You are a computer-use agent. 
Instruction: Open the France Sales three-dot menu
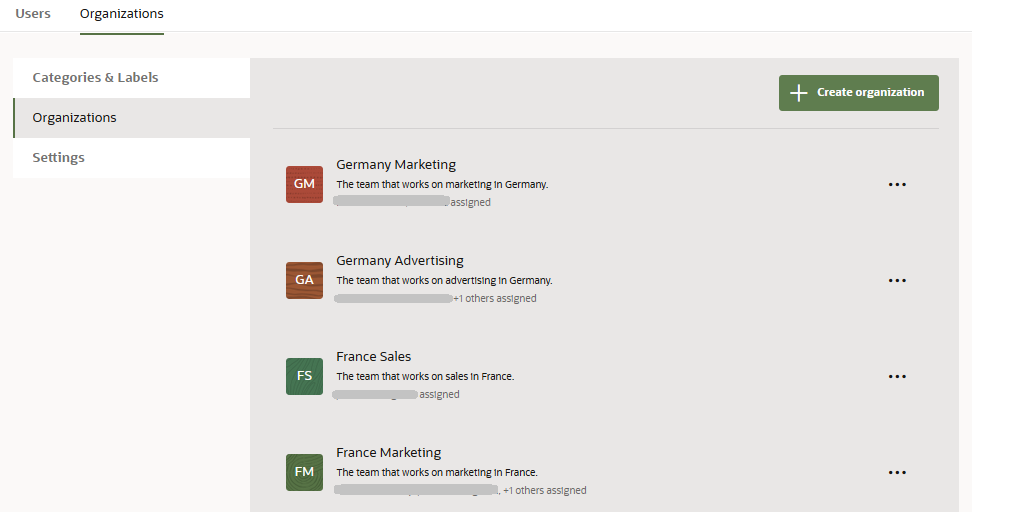point(897,376)
